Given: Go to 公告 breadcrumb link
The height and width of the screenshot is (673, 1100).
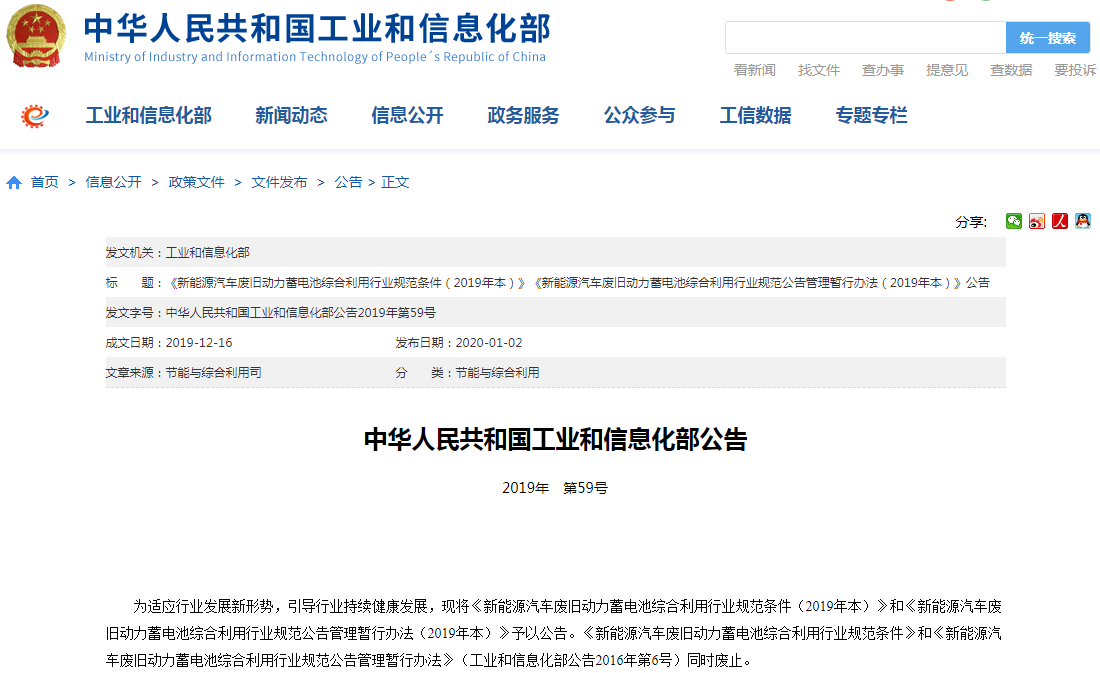Looking at the screenshot, I should (348, 182).
